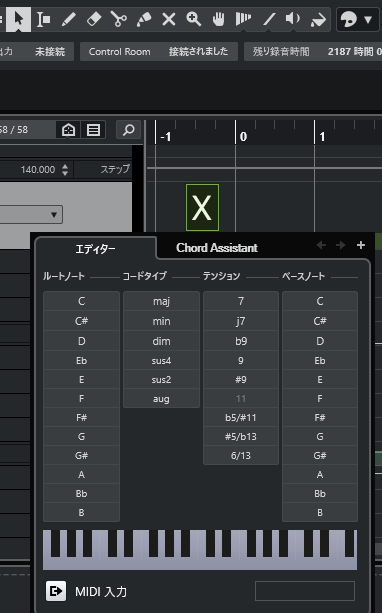Select the Object Selection arrow tool
The width and height of the screenshot is (382, 613).
(x=18, y=18)
